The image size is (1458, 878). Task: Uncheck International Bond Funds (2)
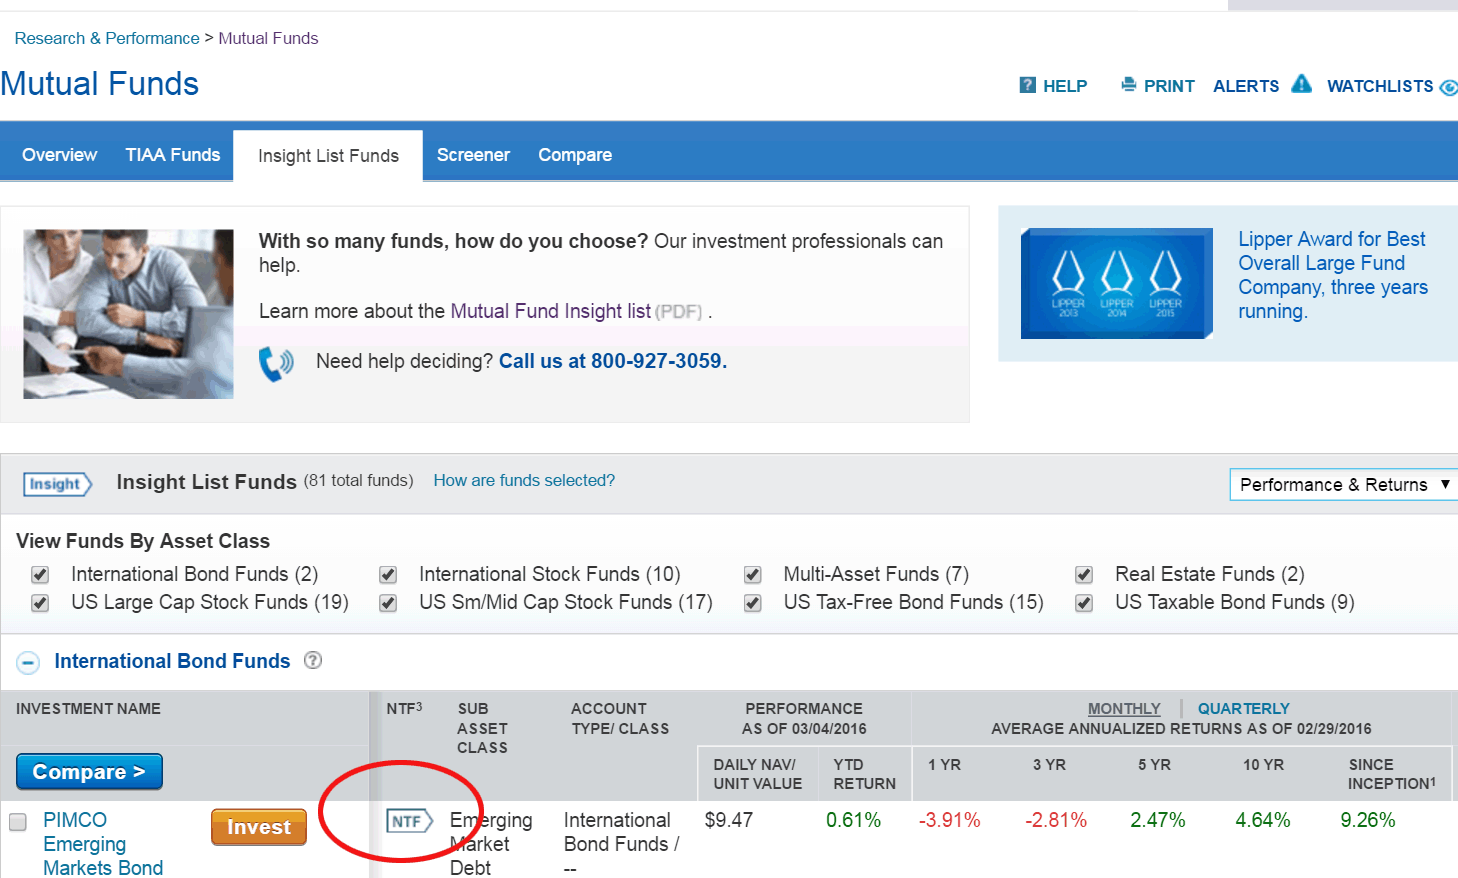point(40,575)
